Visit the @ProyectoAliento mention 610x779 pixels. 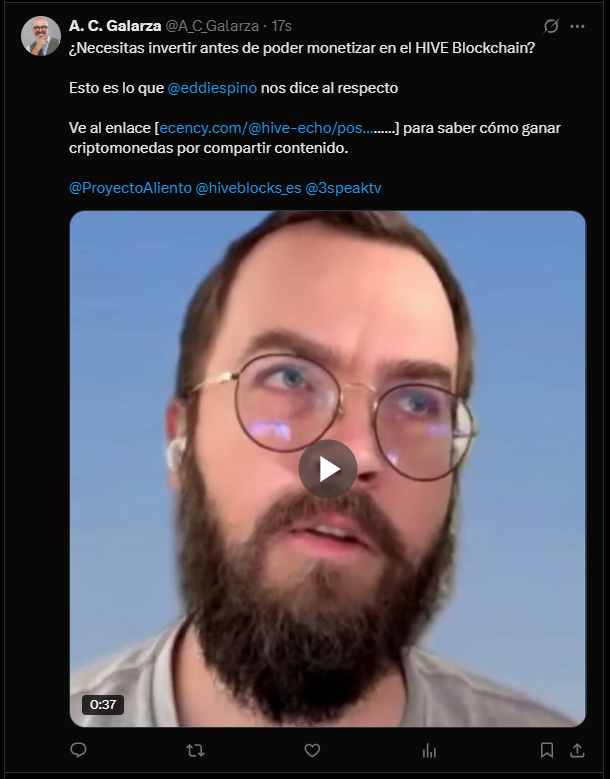(x=130, y=188)
